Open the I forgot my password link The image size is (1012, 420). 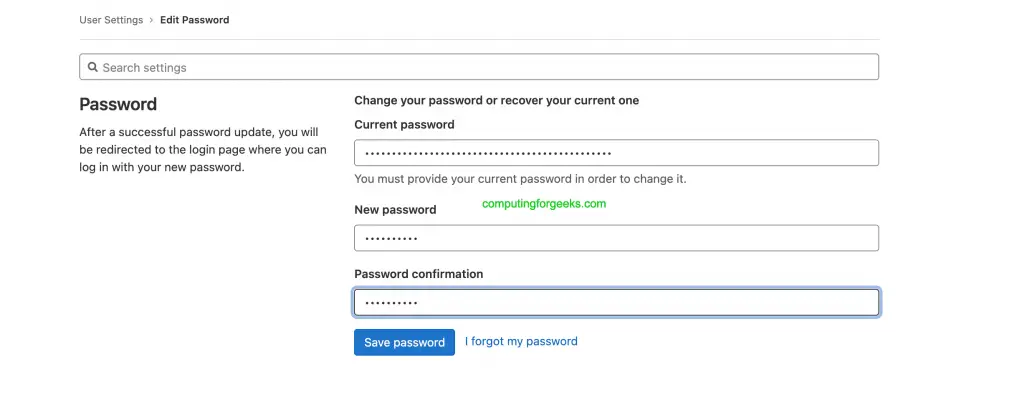(x=521, y=341)
